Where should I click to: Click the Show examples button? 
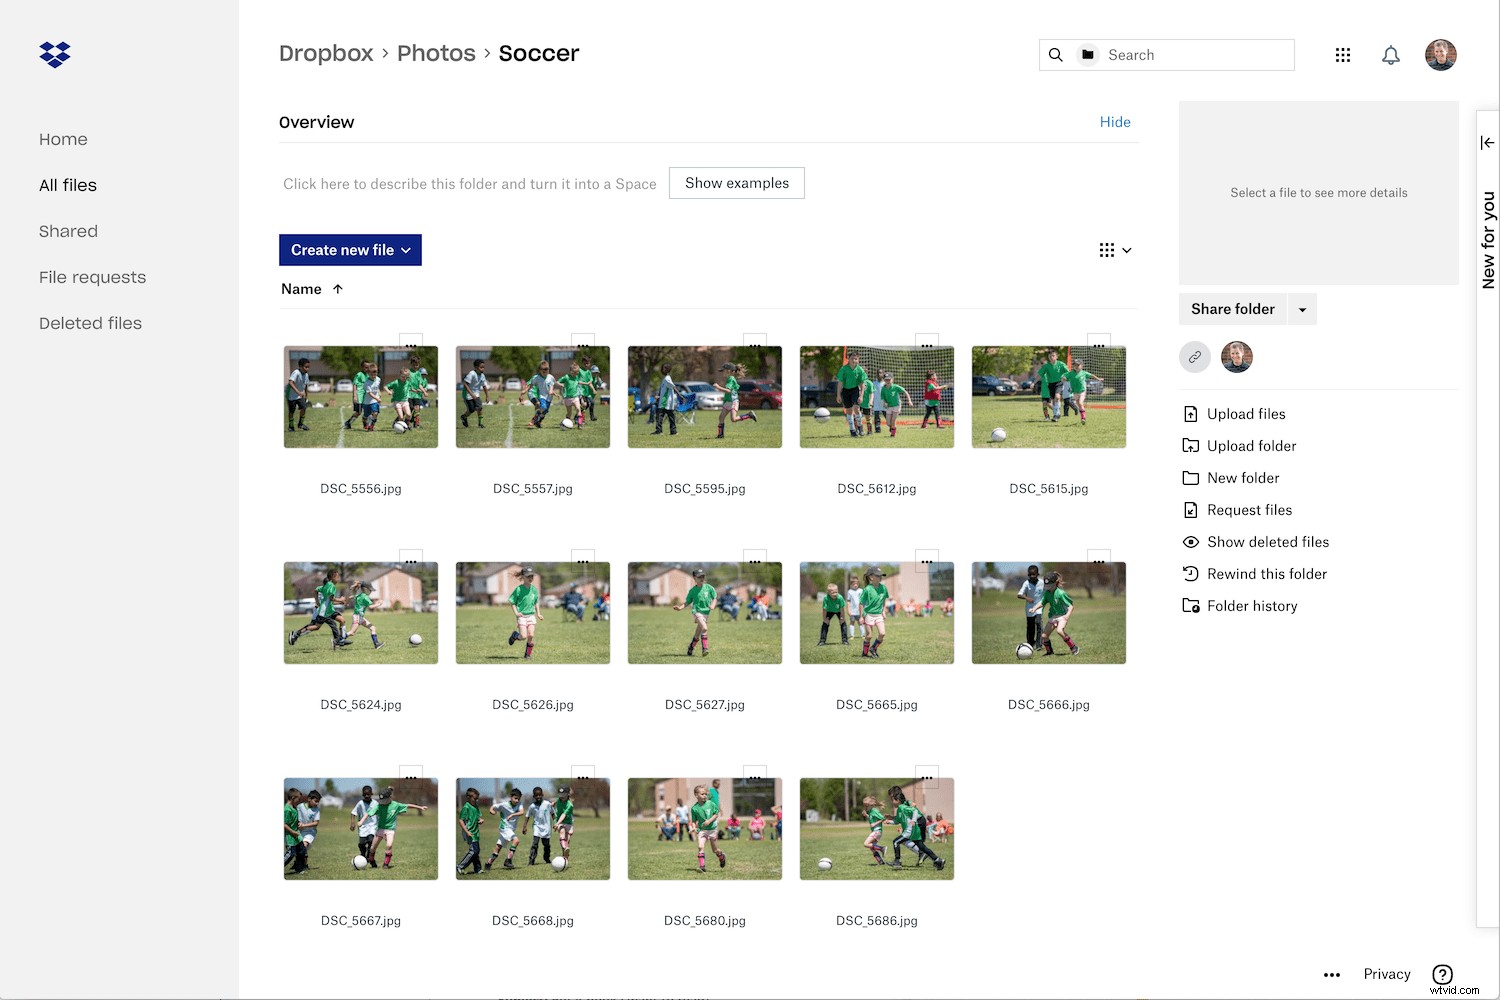736,183
